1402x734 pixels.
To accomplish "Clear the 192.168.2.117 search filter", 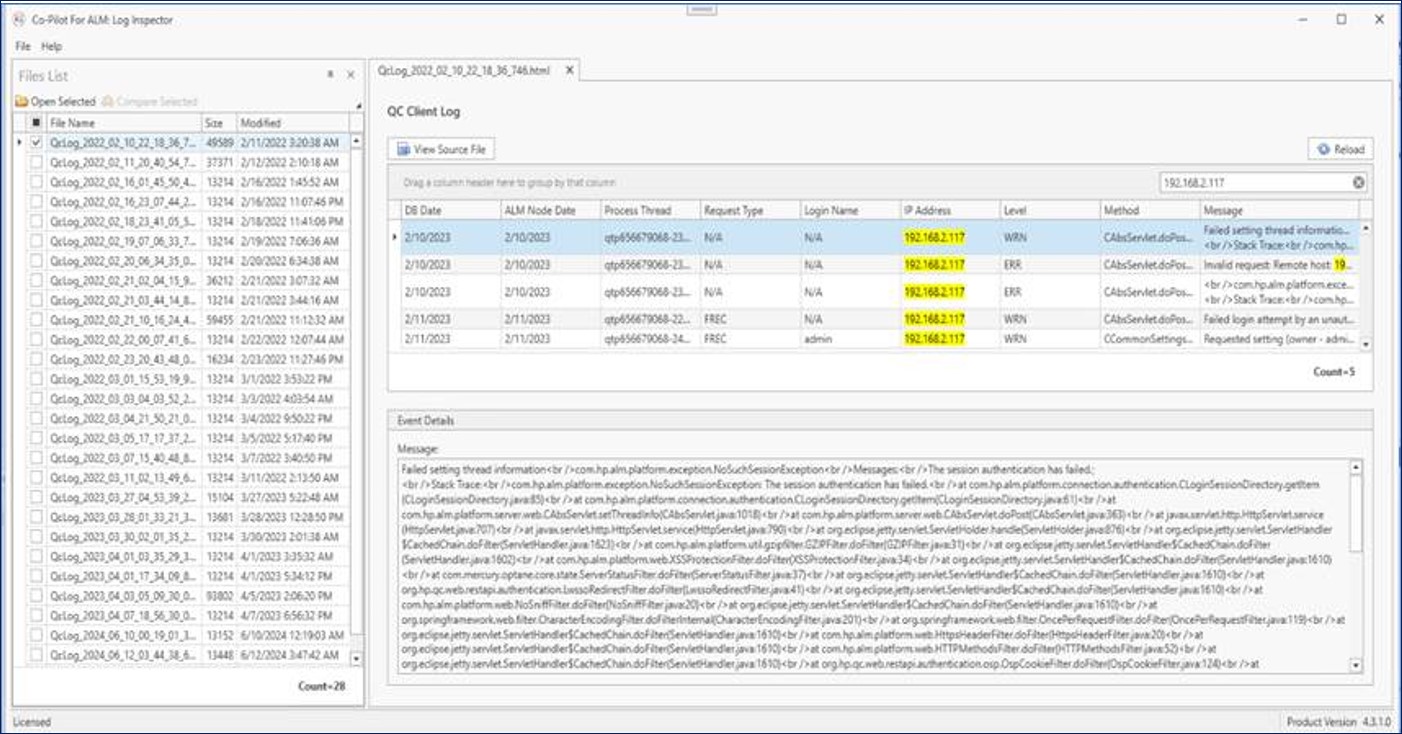I will [1359, 183].
